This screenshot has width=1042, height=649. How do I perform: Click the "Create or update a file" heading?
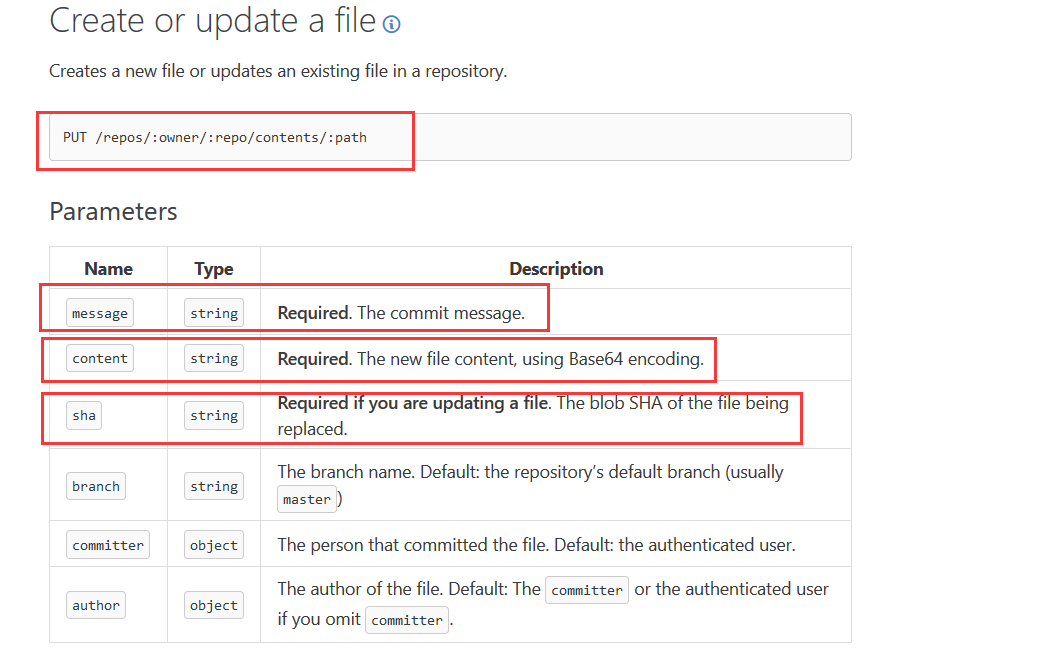click(212, 21)
